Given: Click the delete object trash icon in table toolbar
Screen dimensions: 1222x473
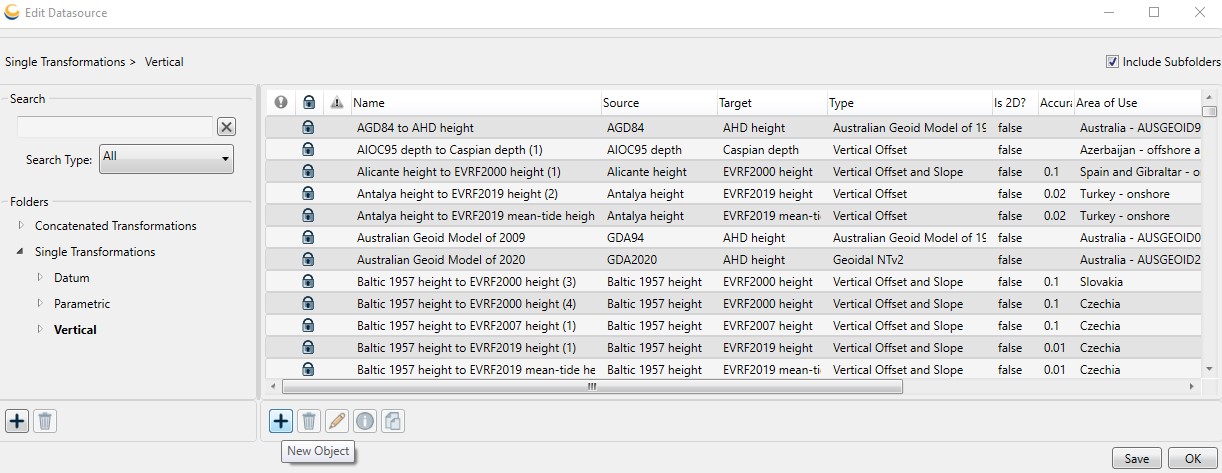Looking at the screenshot, I should pos(309,422).
